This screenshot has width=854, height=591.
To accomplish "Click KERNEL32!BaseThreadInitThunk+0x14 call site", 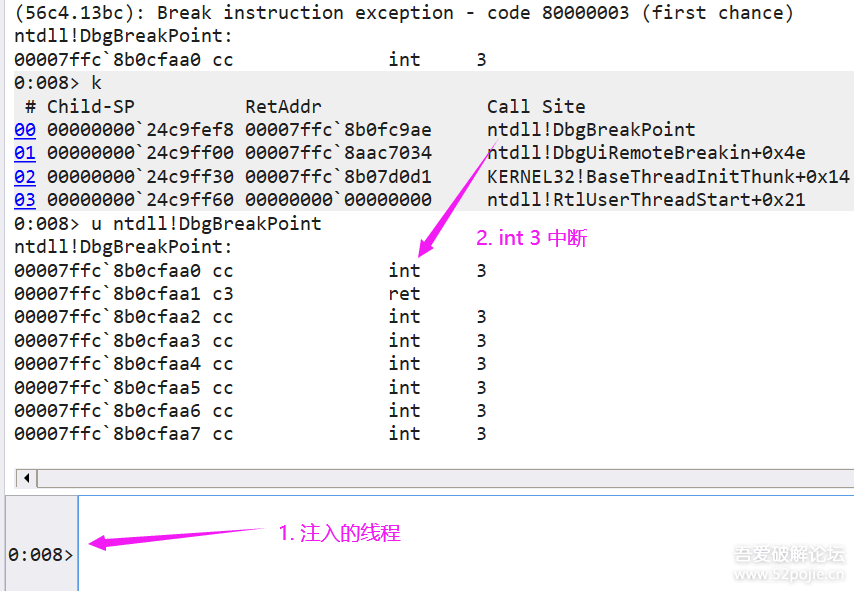I will click(x=667, y=177).
